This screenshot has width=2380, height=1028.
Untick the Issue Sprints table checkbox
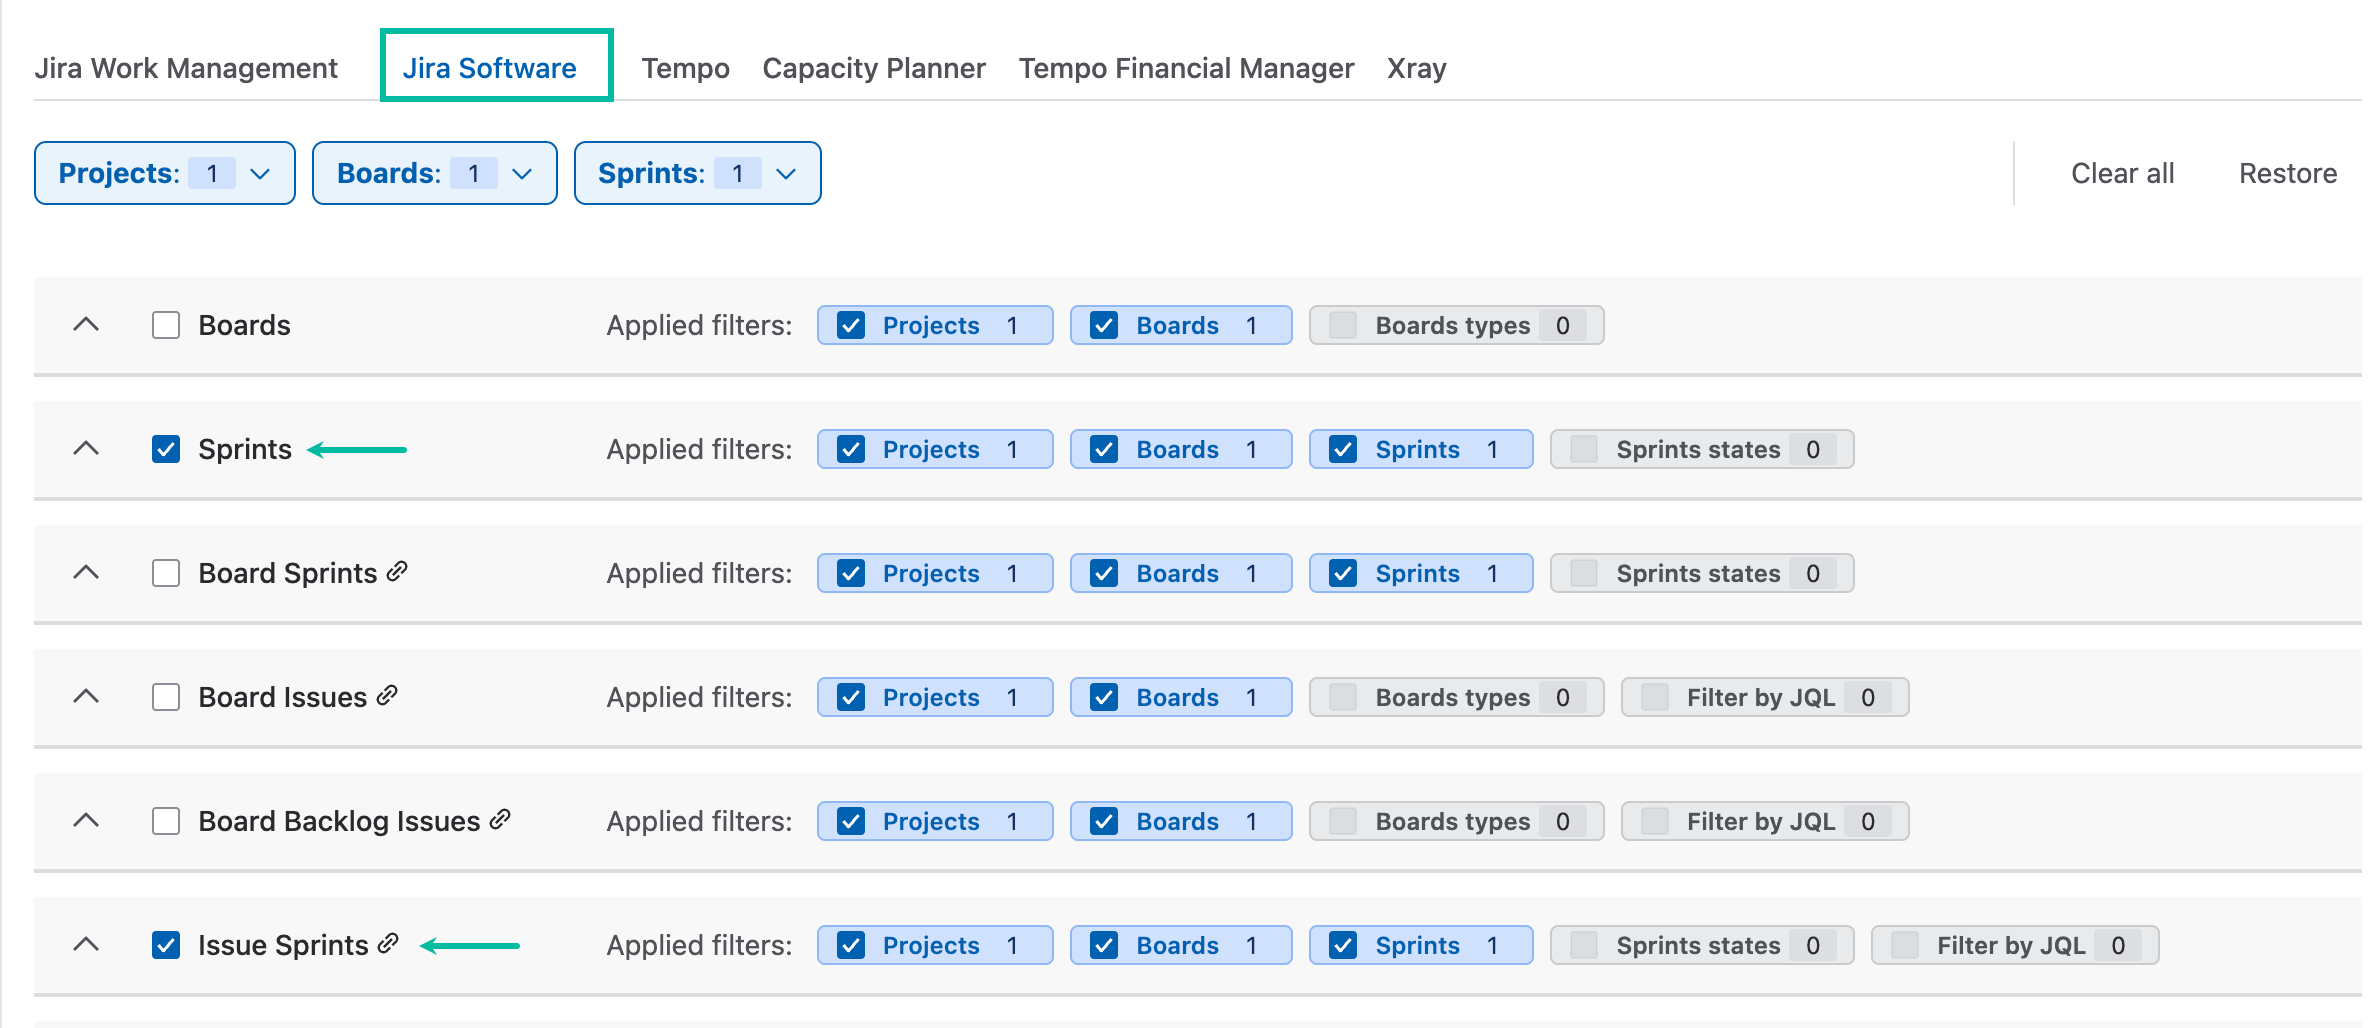pyautogui.click(x=166, y=945)
